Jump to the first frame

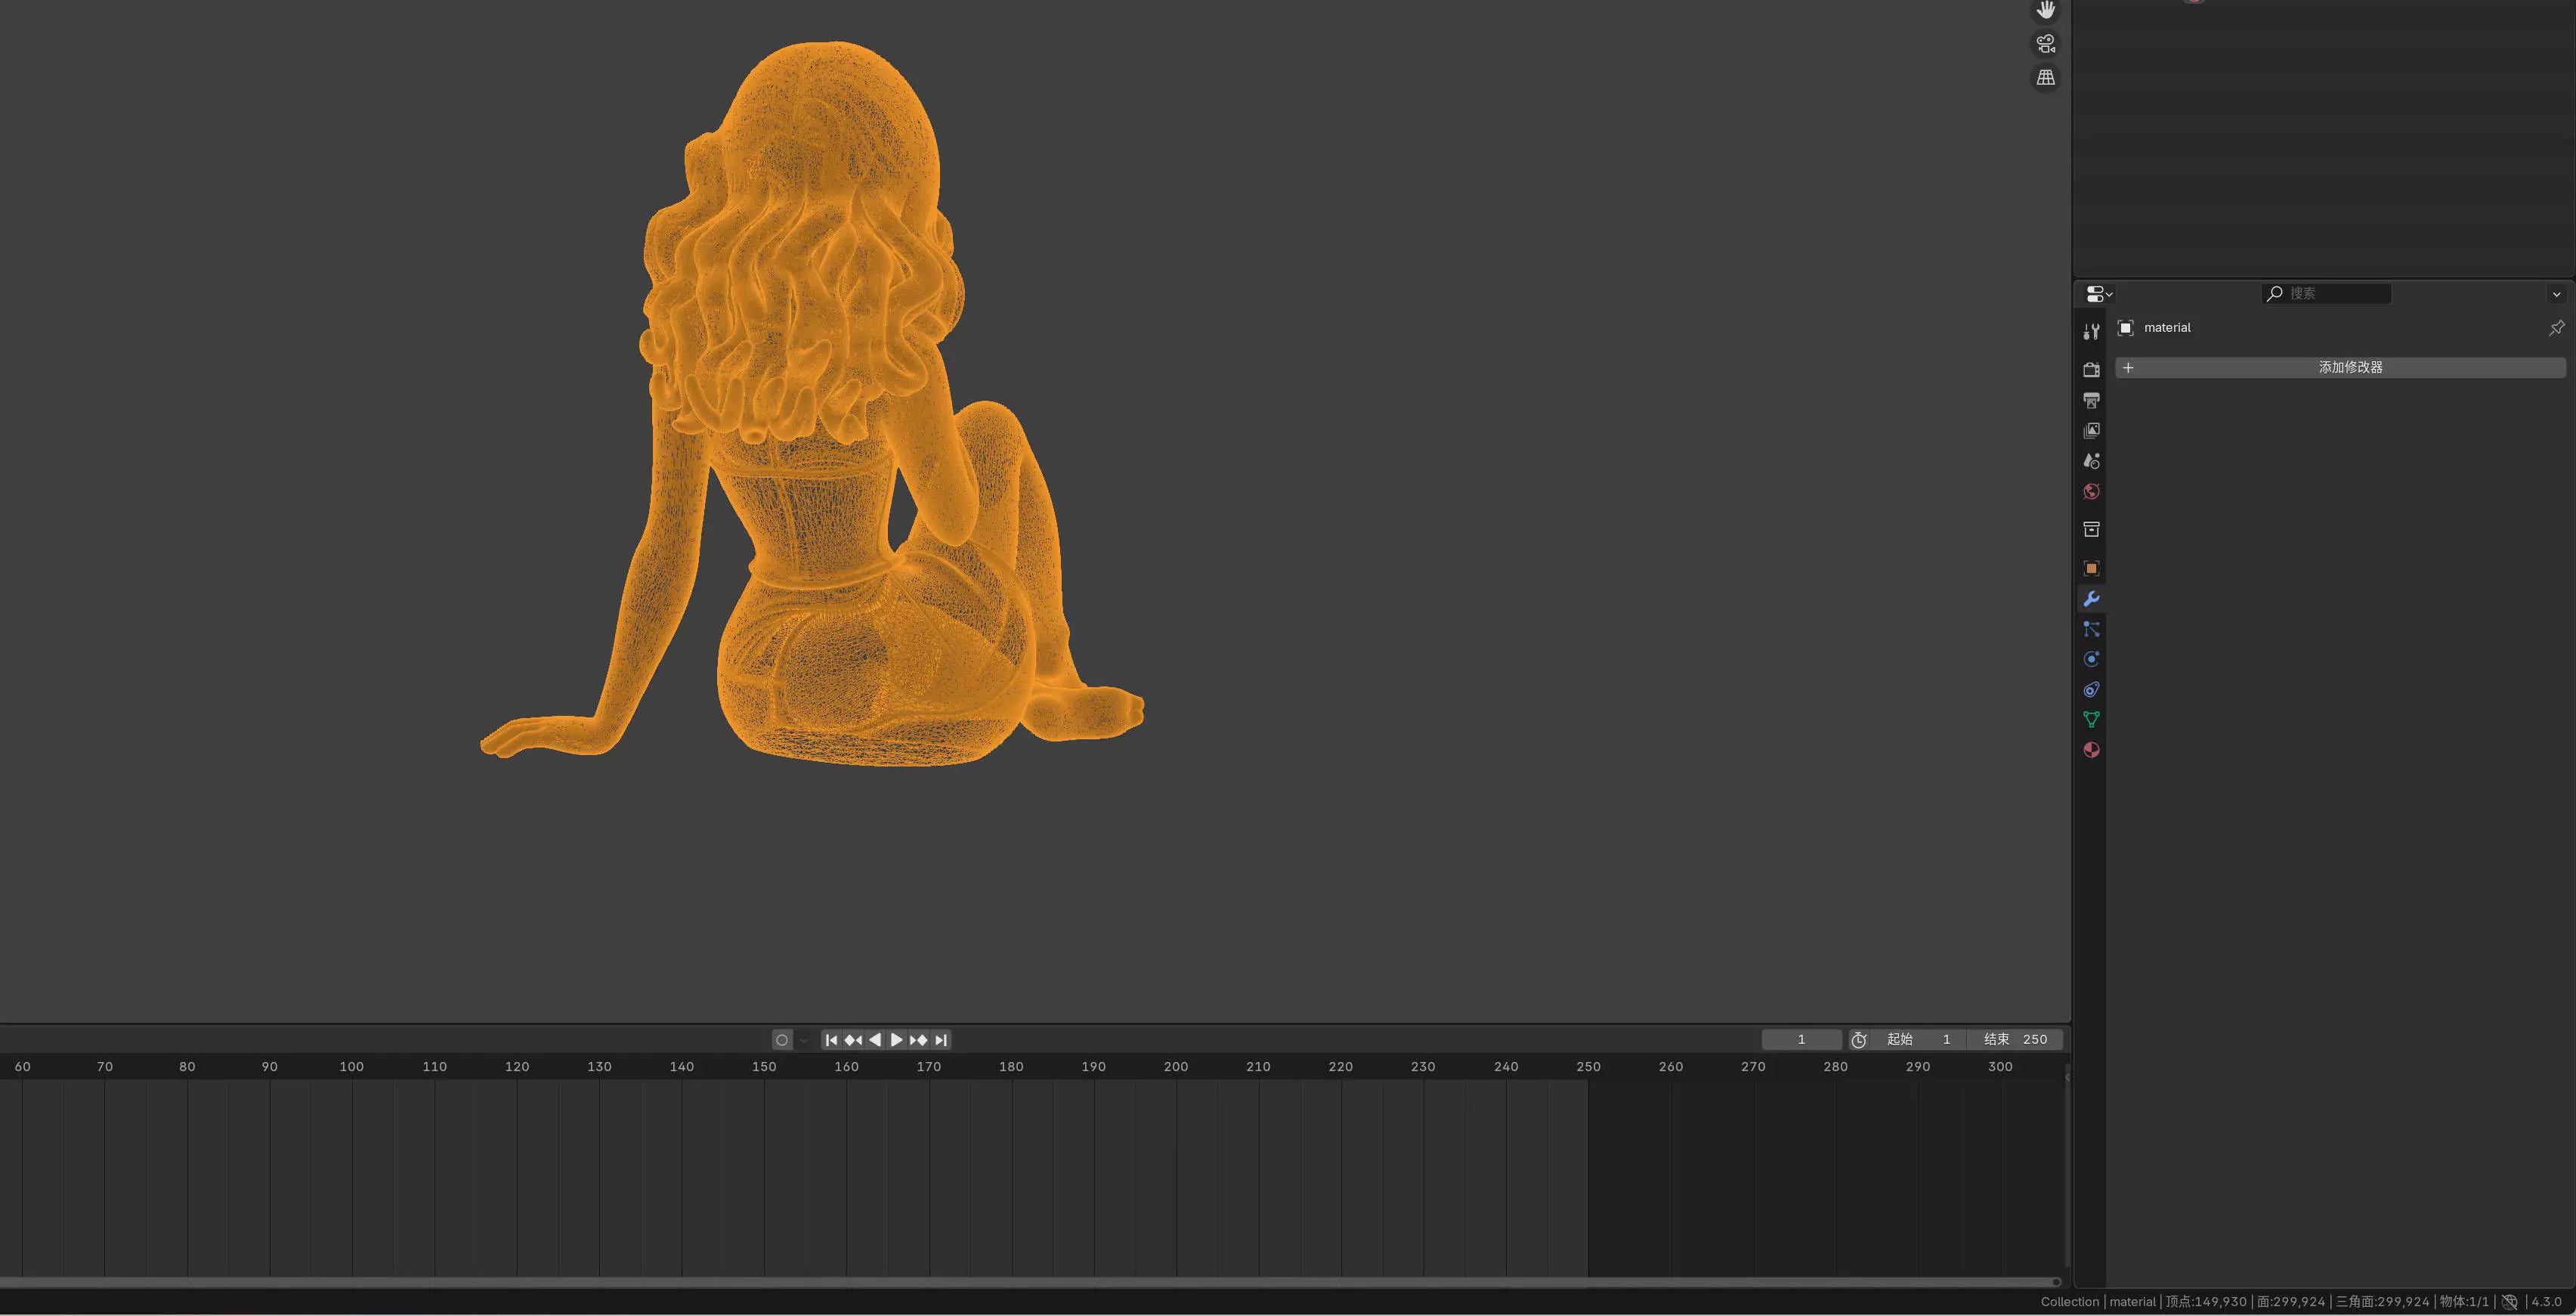[831, 1040]
